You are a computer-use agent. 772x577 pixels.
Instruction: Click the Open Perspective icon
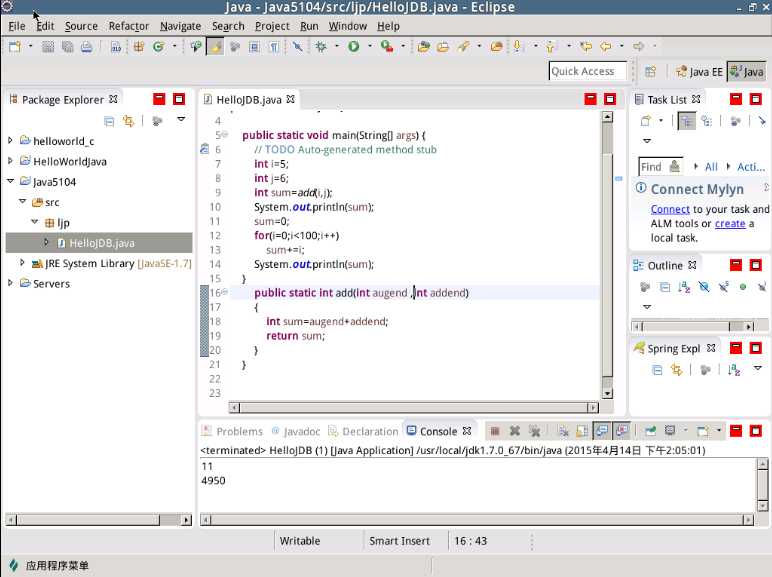click(650, 71)
